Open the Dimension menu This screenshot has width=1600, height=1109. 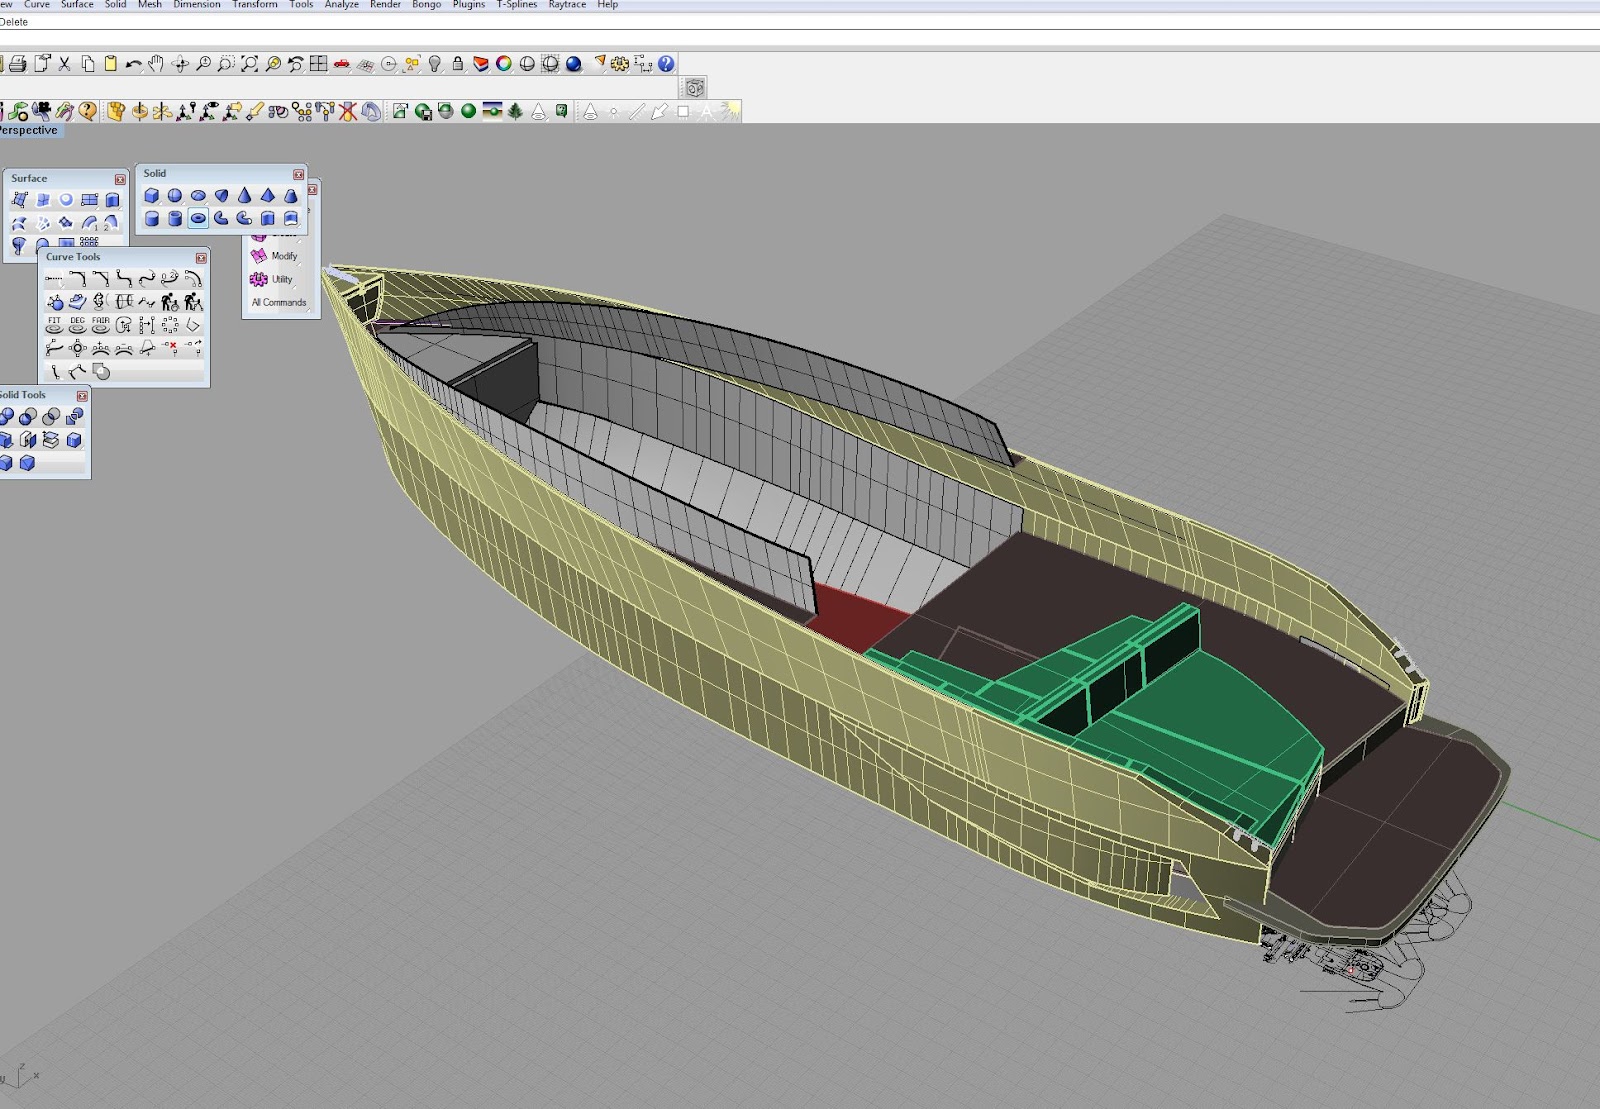coord(197,5)
